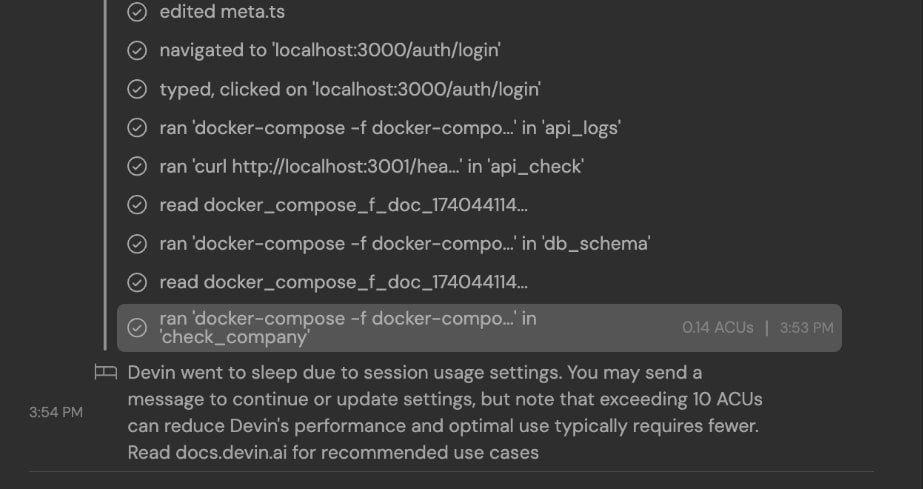Select 'typed, clicked on' login step entry
The image size is (923, 489).
pos(350,90)
